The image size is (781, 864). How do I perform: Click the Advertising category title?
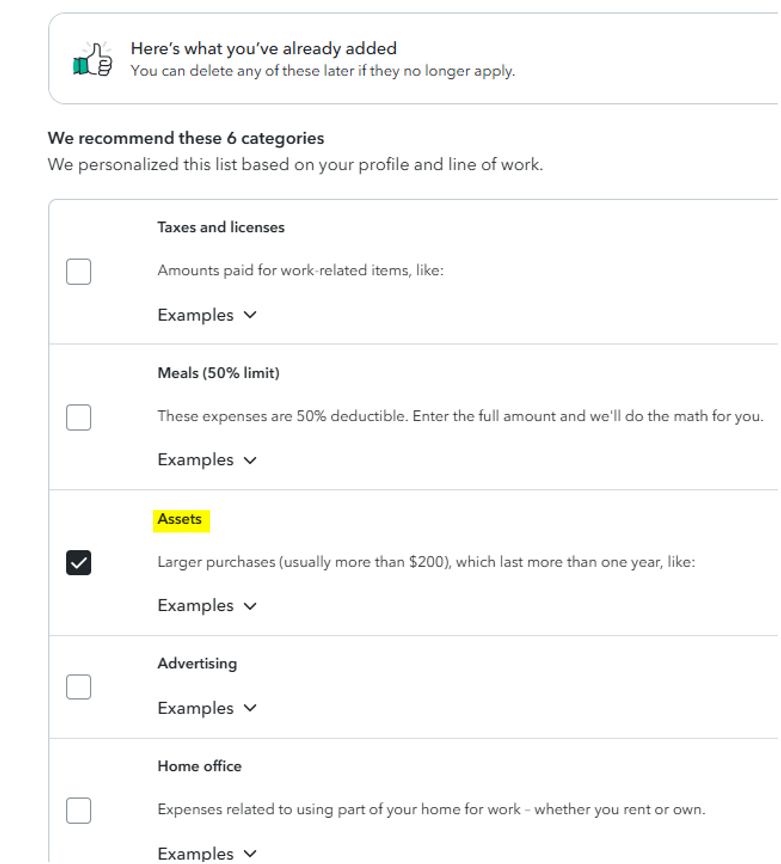click(197, 663)
